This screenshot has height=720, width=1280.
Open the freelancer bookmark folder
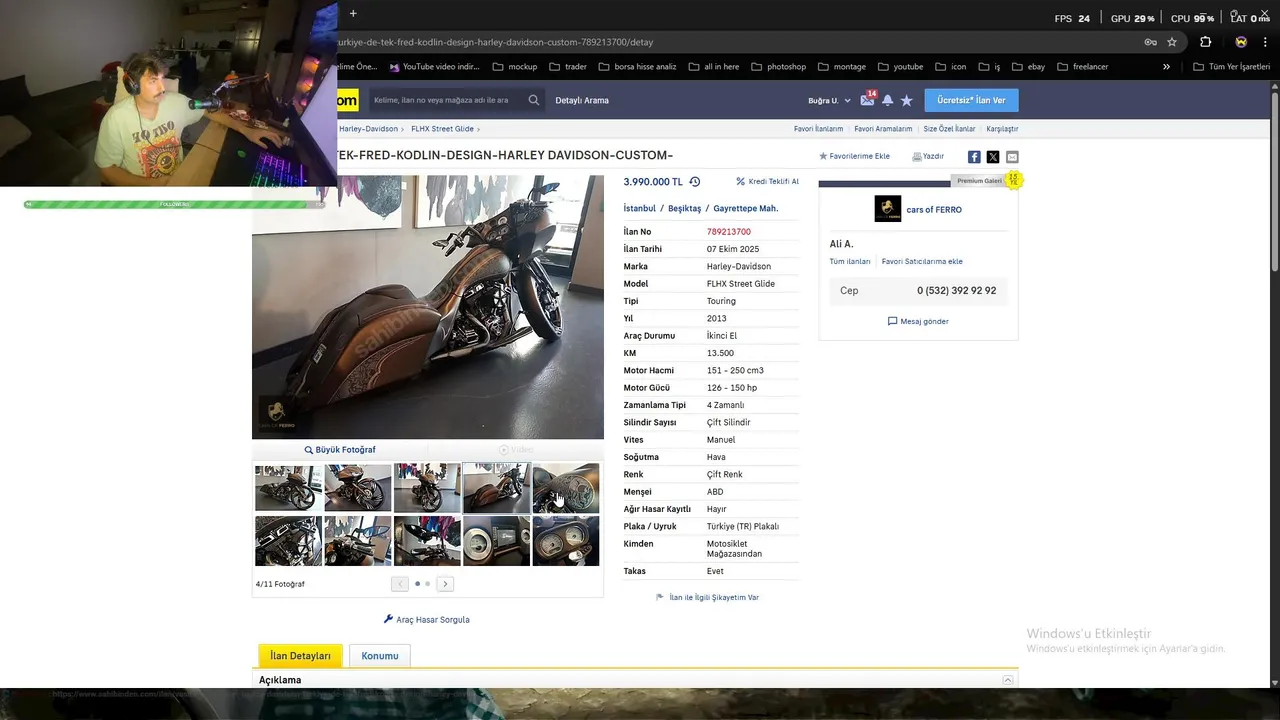pyautogui.click(x=1082, y=67)
